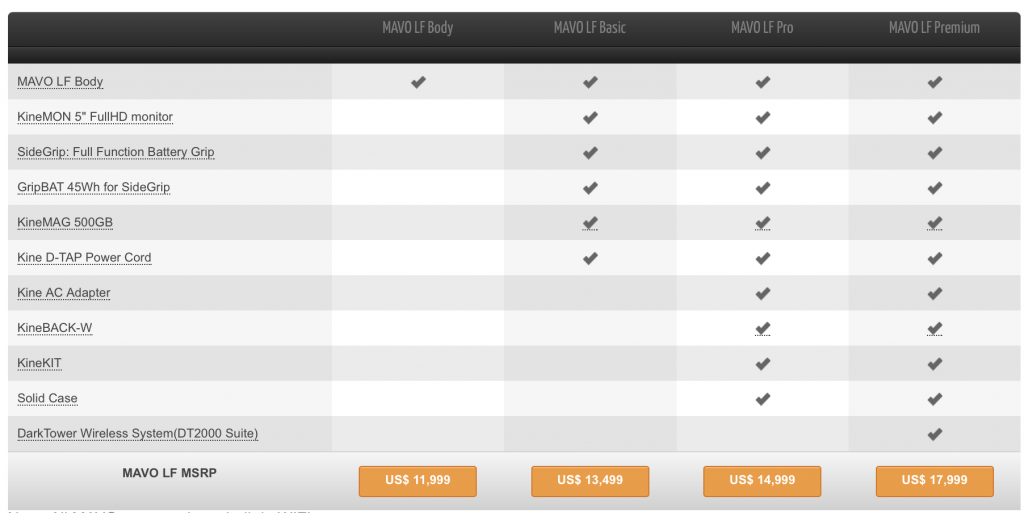
Task: Select the US$ 14,999 Pro price button
Action: (762, 480)
